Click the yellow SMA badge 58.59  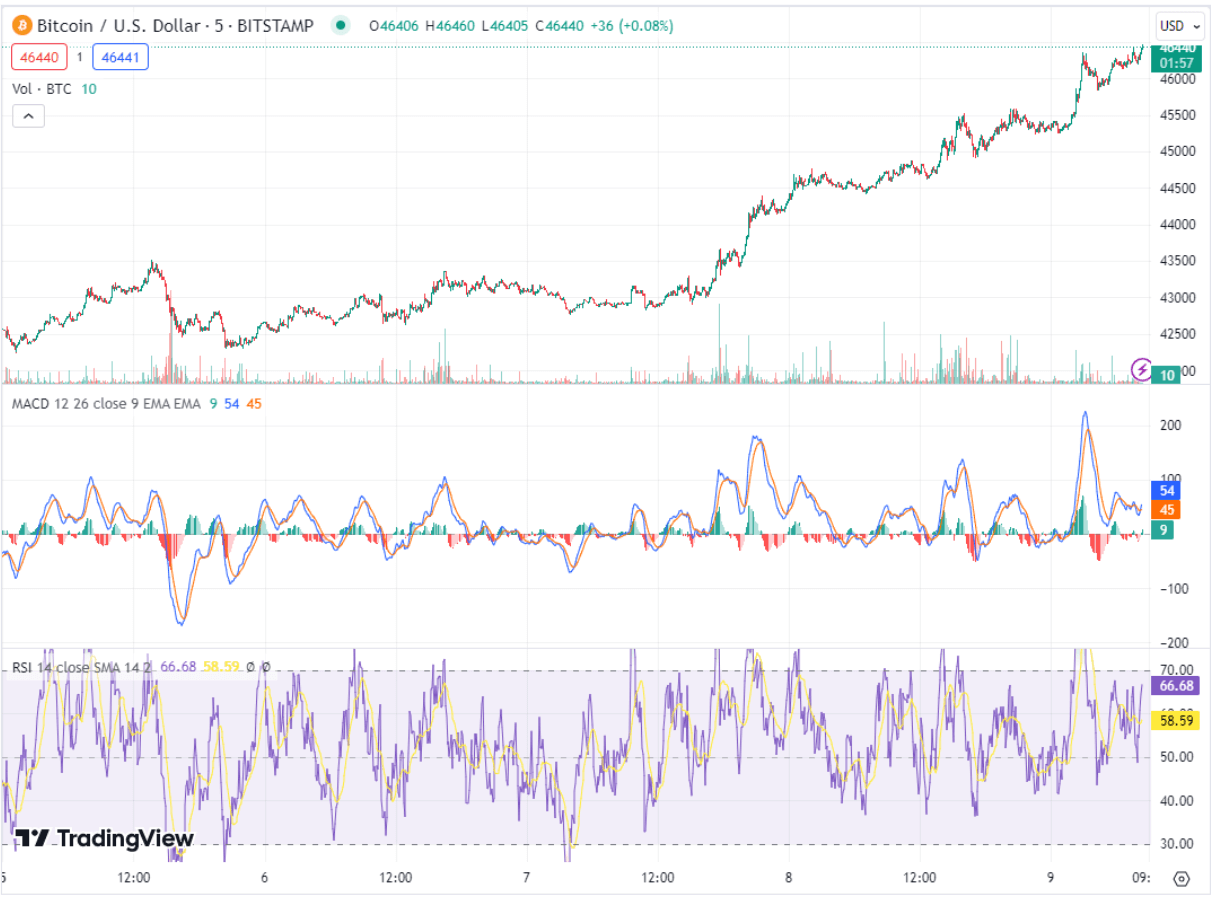click(1173, 718)
